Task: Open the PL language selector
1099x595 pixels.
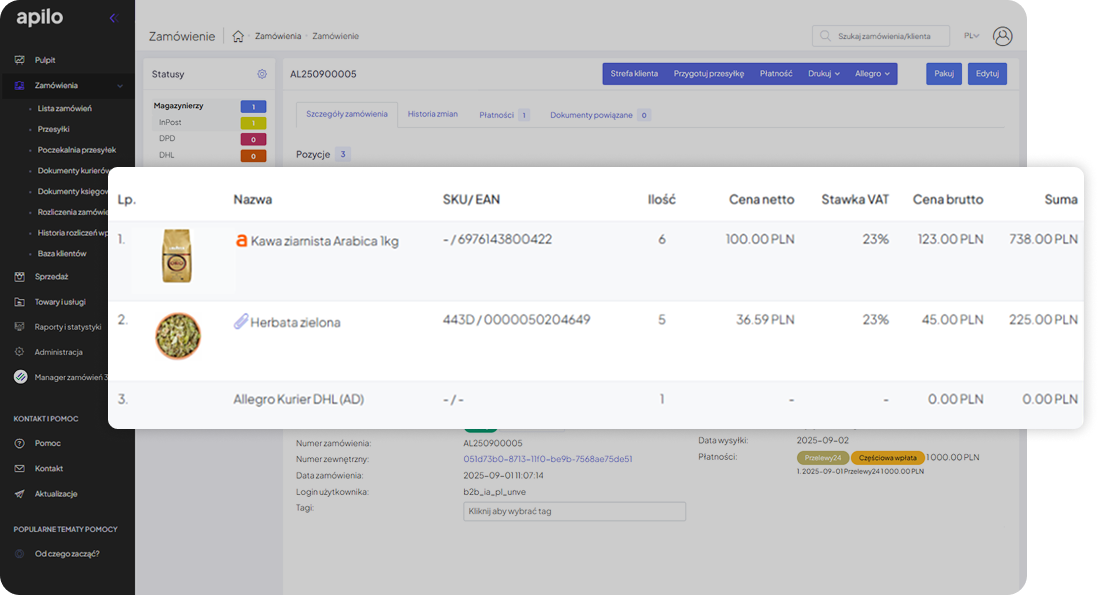Action: pyautogui.click(x=971, y=36)
